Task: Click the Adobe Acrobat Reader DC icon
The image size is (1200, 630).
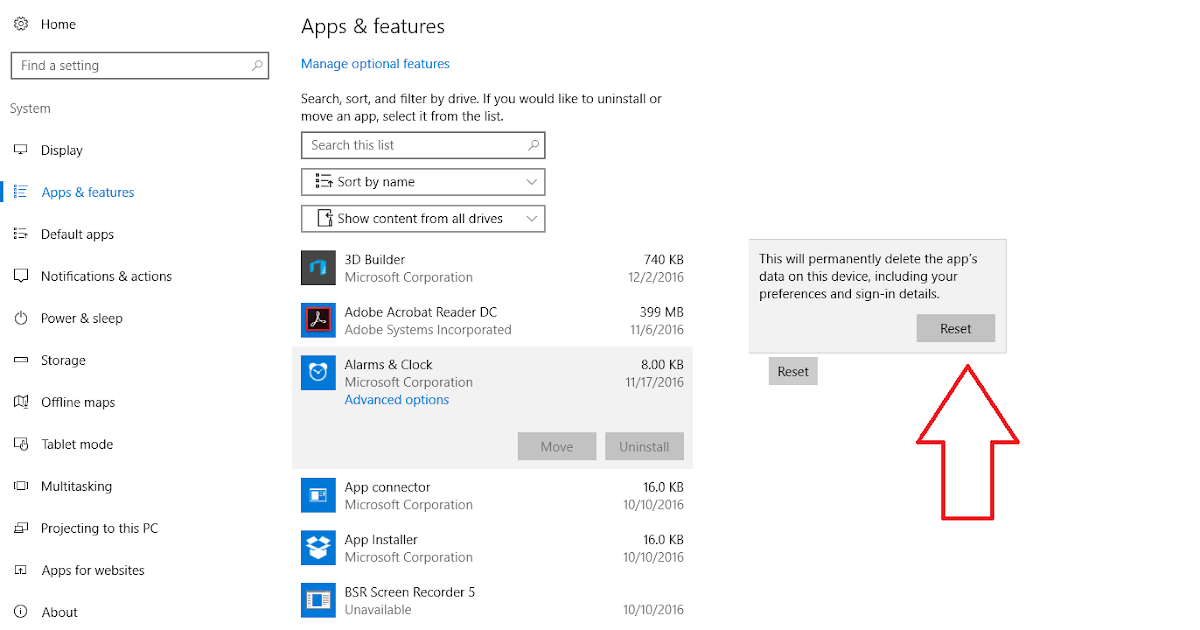Action: pos(317,320)
